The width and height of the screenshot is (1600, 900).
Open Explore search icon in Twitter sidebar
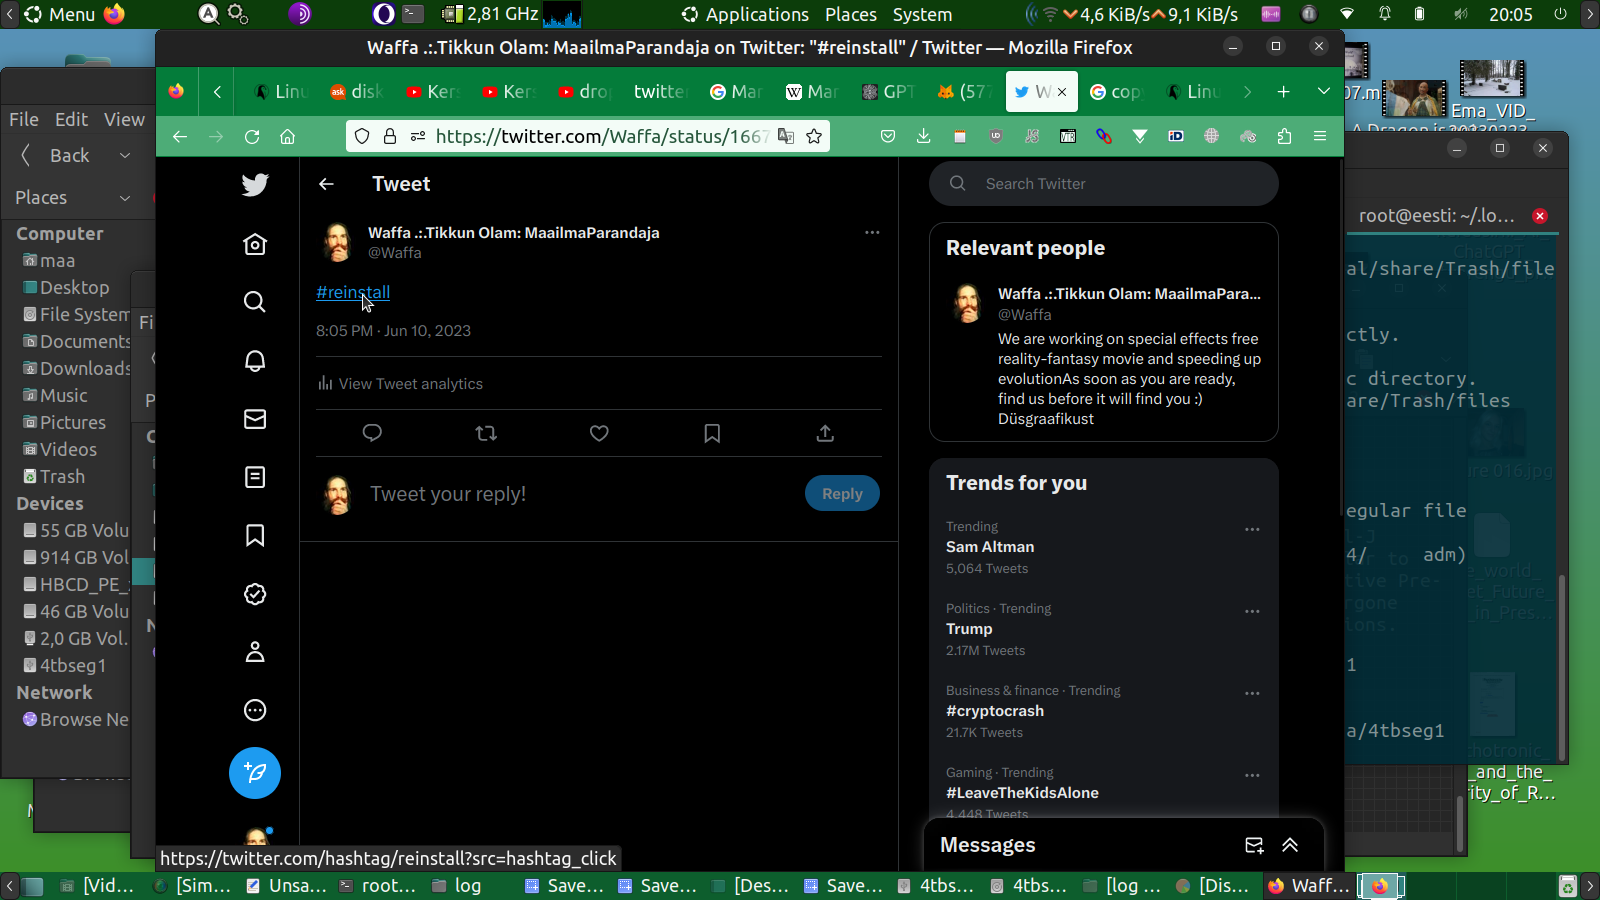pos(255,302)
